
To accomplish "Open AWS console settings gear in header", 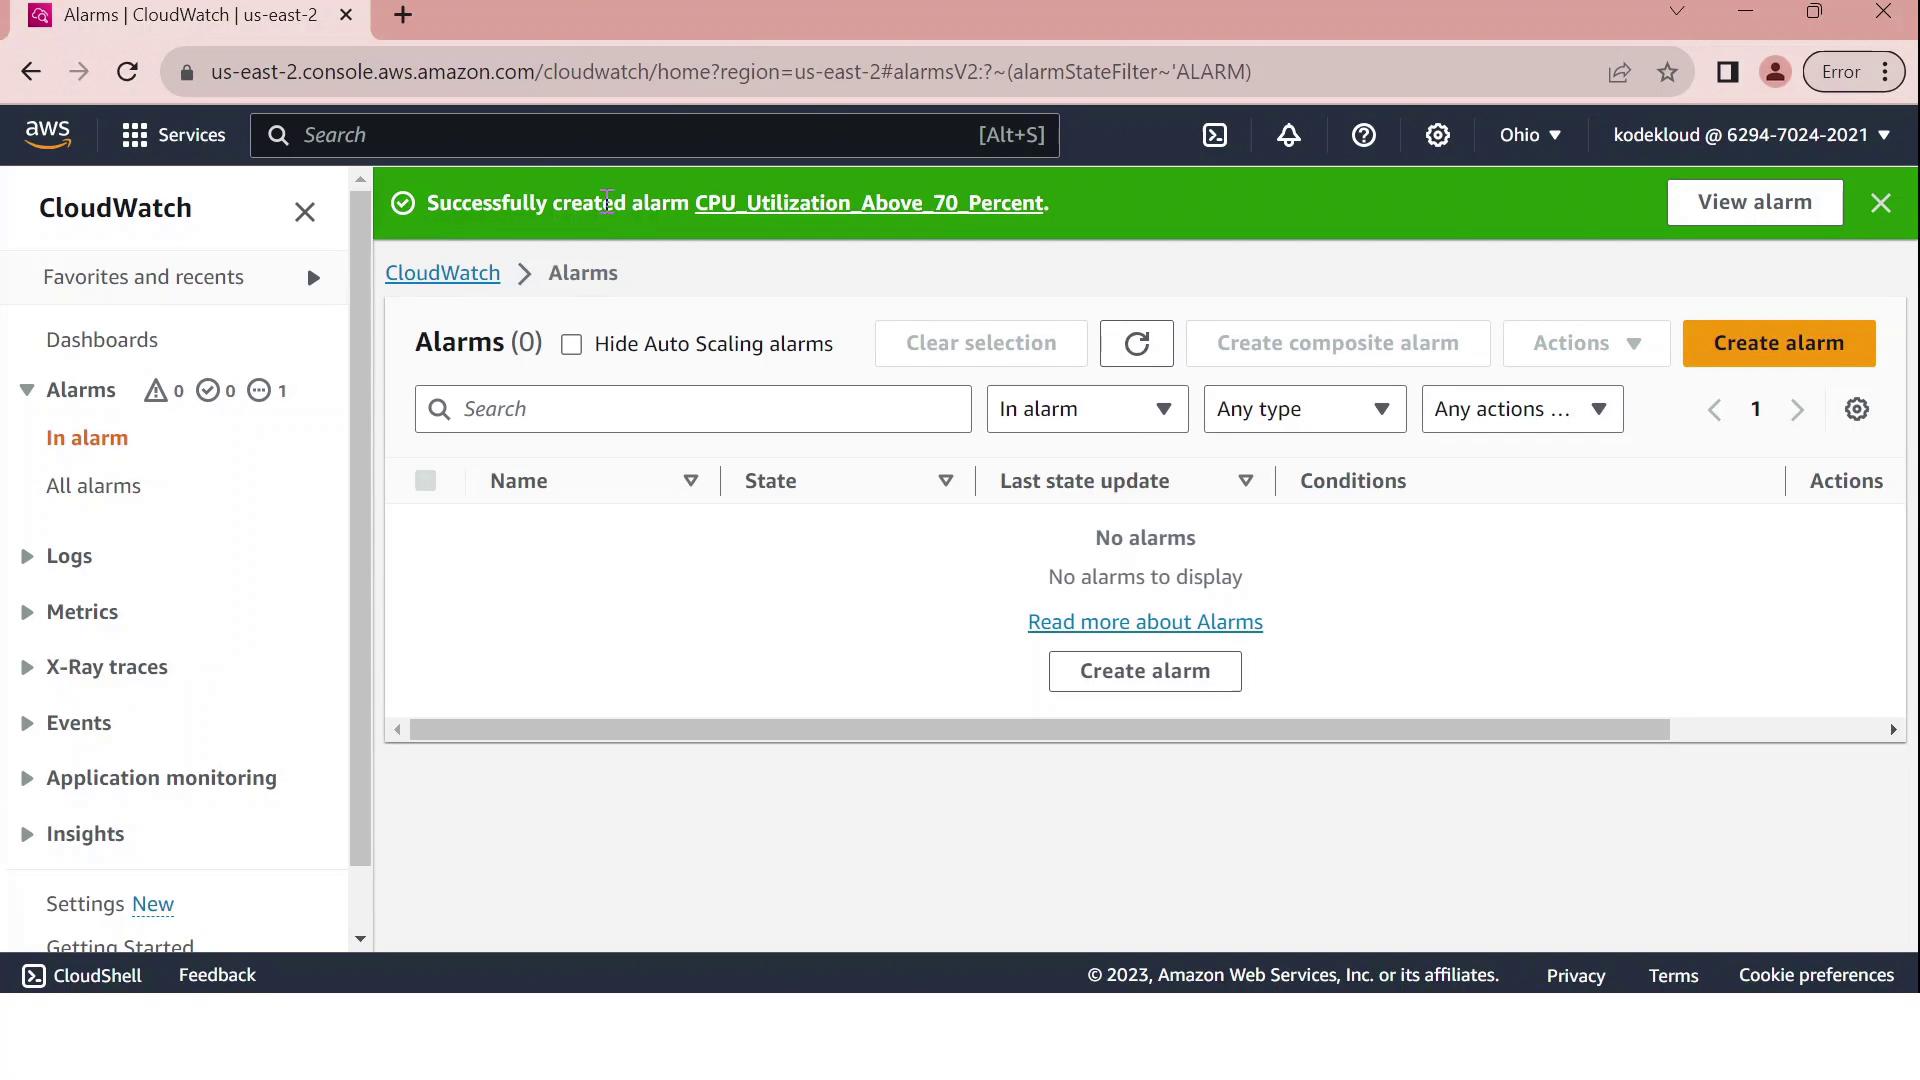I will (1437, 135).
